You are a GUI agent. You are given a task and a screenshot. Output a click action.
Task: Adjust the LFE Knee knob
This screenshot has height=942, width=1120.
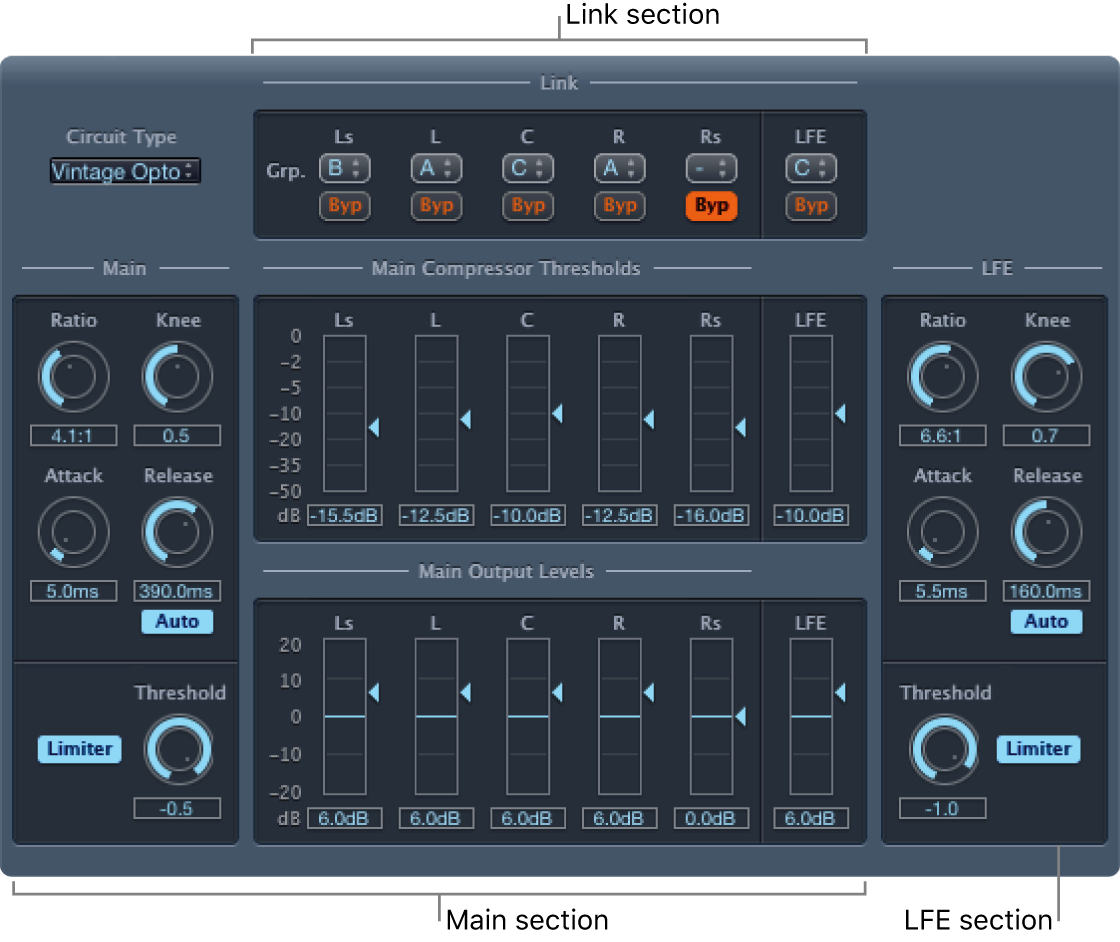pyautogui.click(x=1046, y=376)
